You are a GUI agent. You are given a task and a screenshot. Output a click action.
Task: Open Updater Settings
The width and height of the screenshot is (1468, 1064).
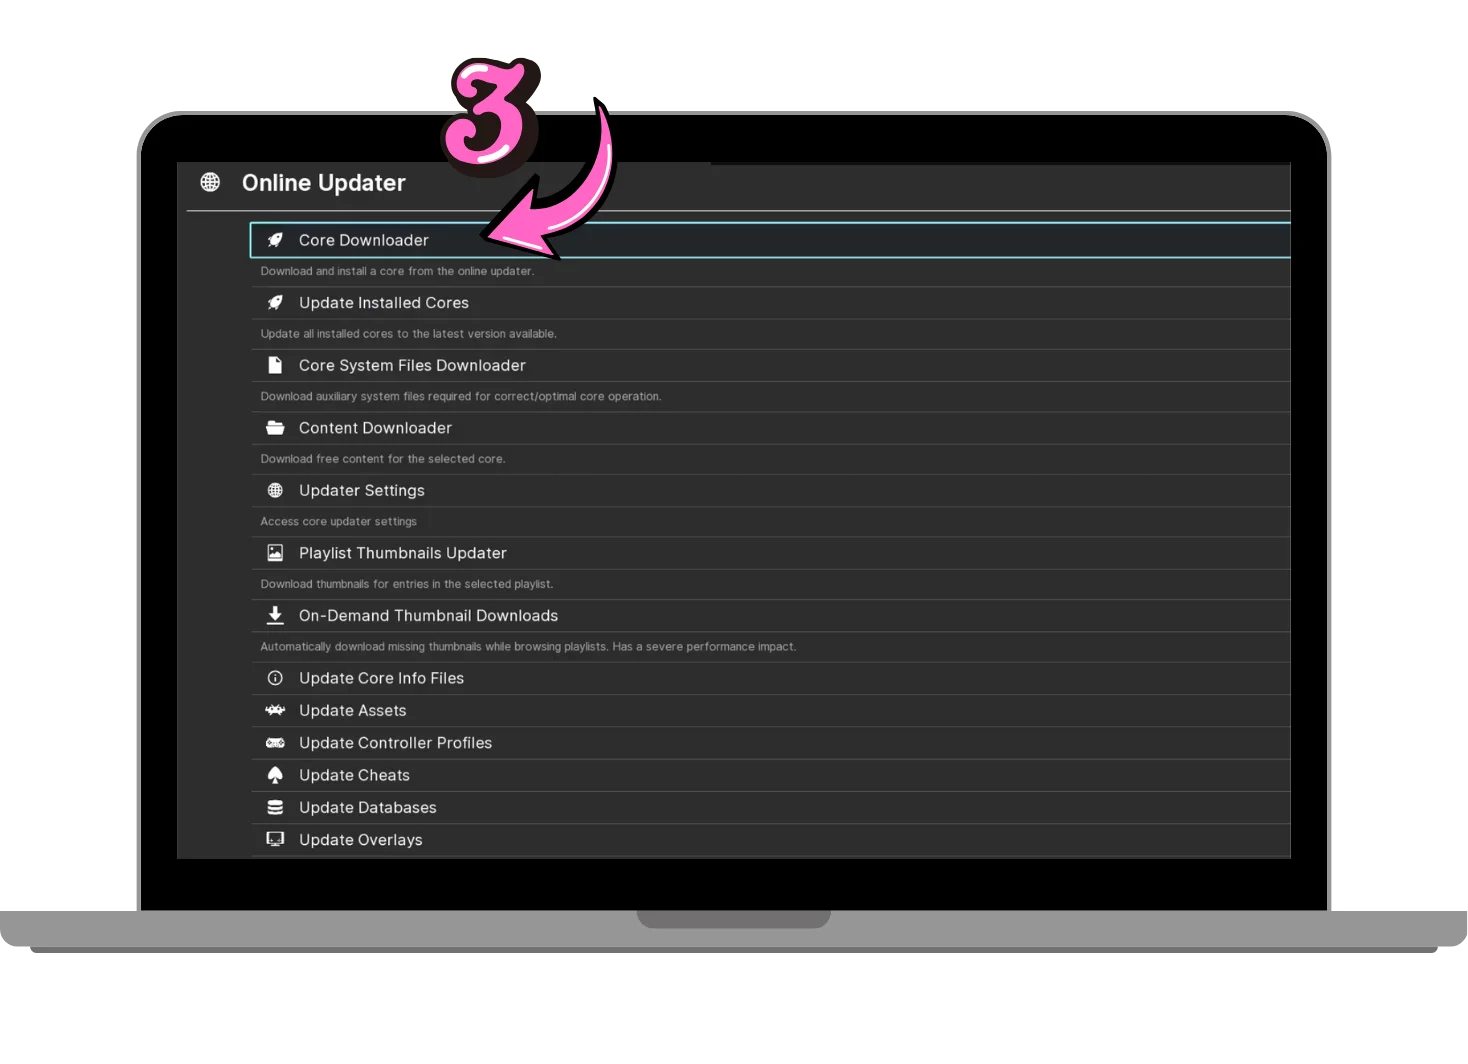(771, 490)
